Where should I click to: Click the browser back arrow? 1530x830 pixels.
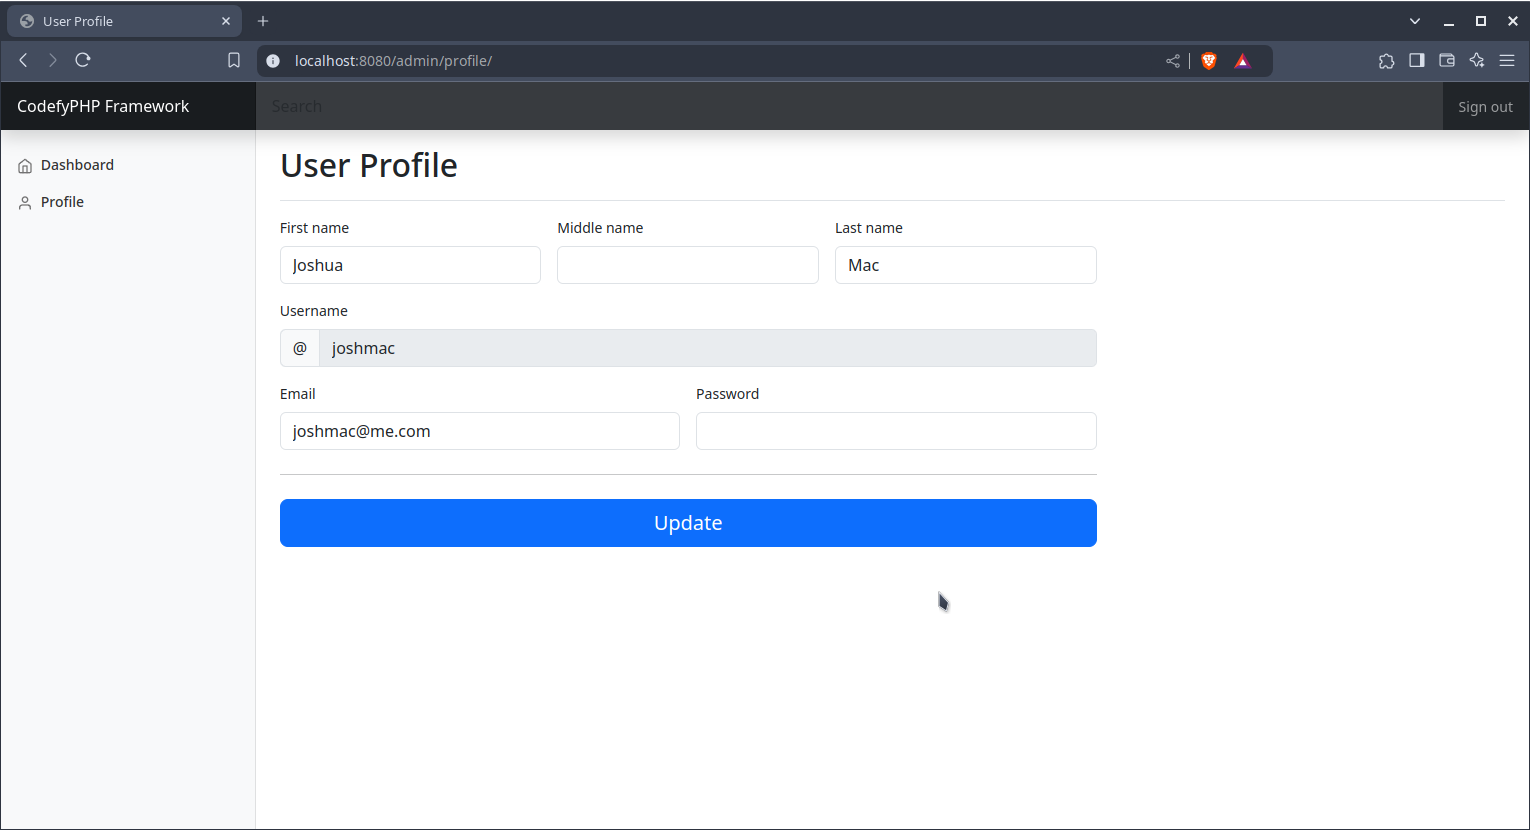tap(23, 60)
